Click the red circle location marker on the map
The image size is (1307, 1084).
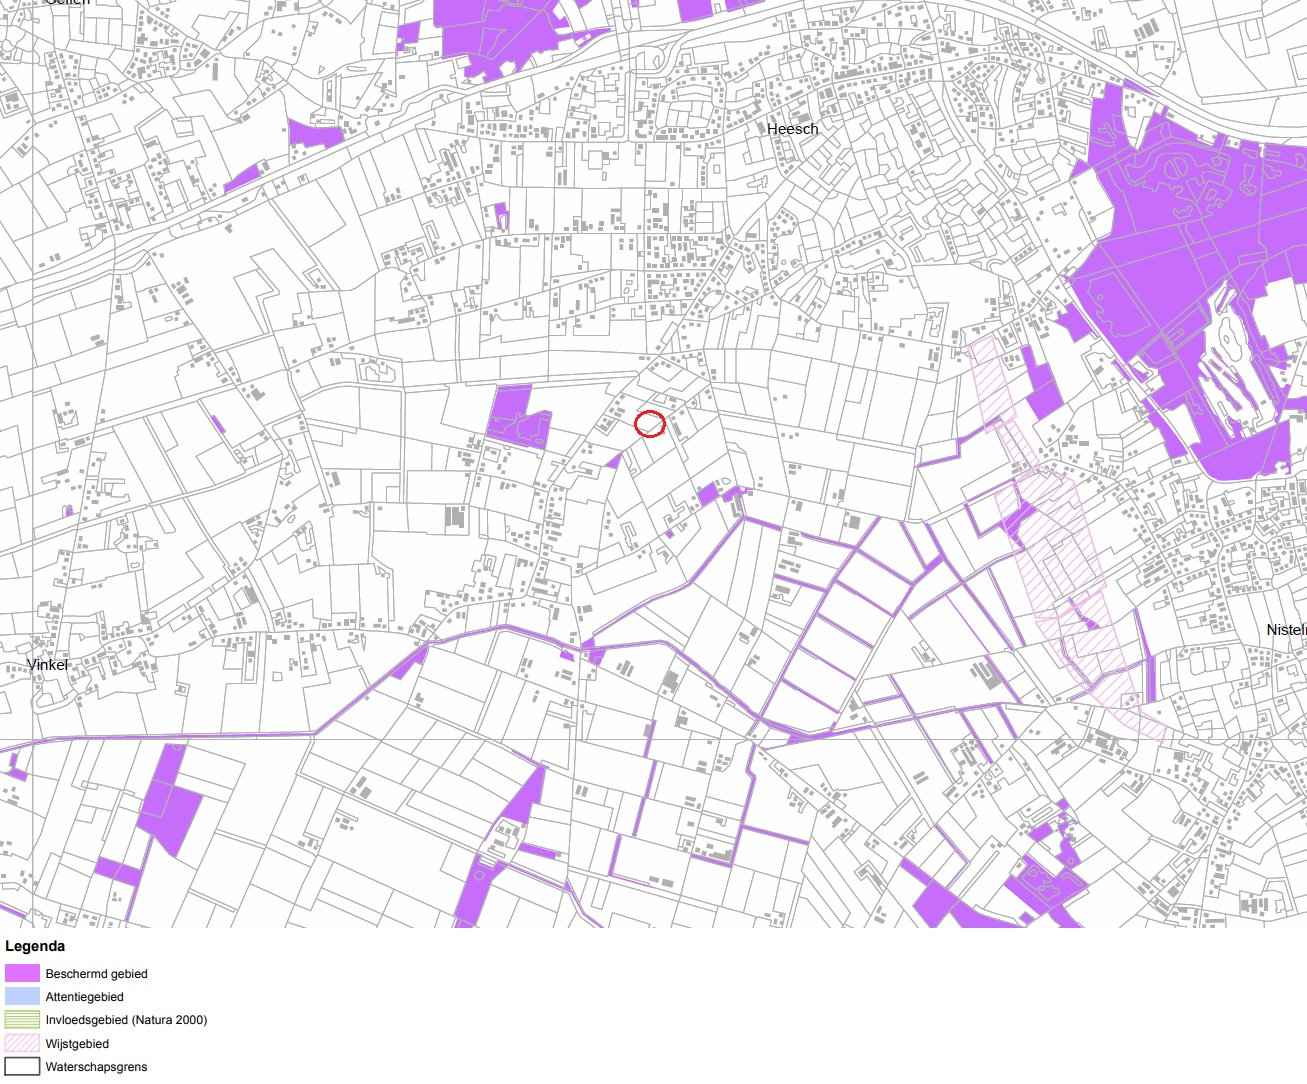650,424
